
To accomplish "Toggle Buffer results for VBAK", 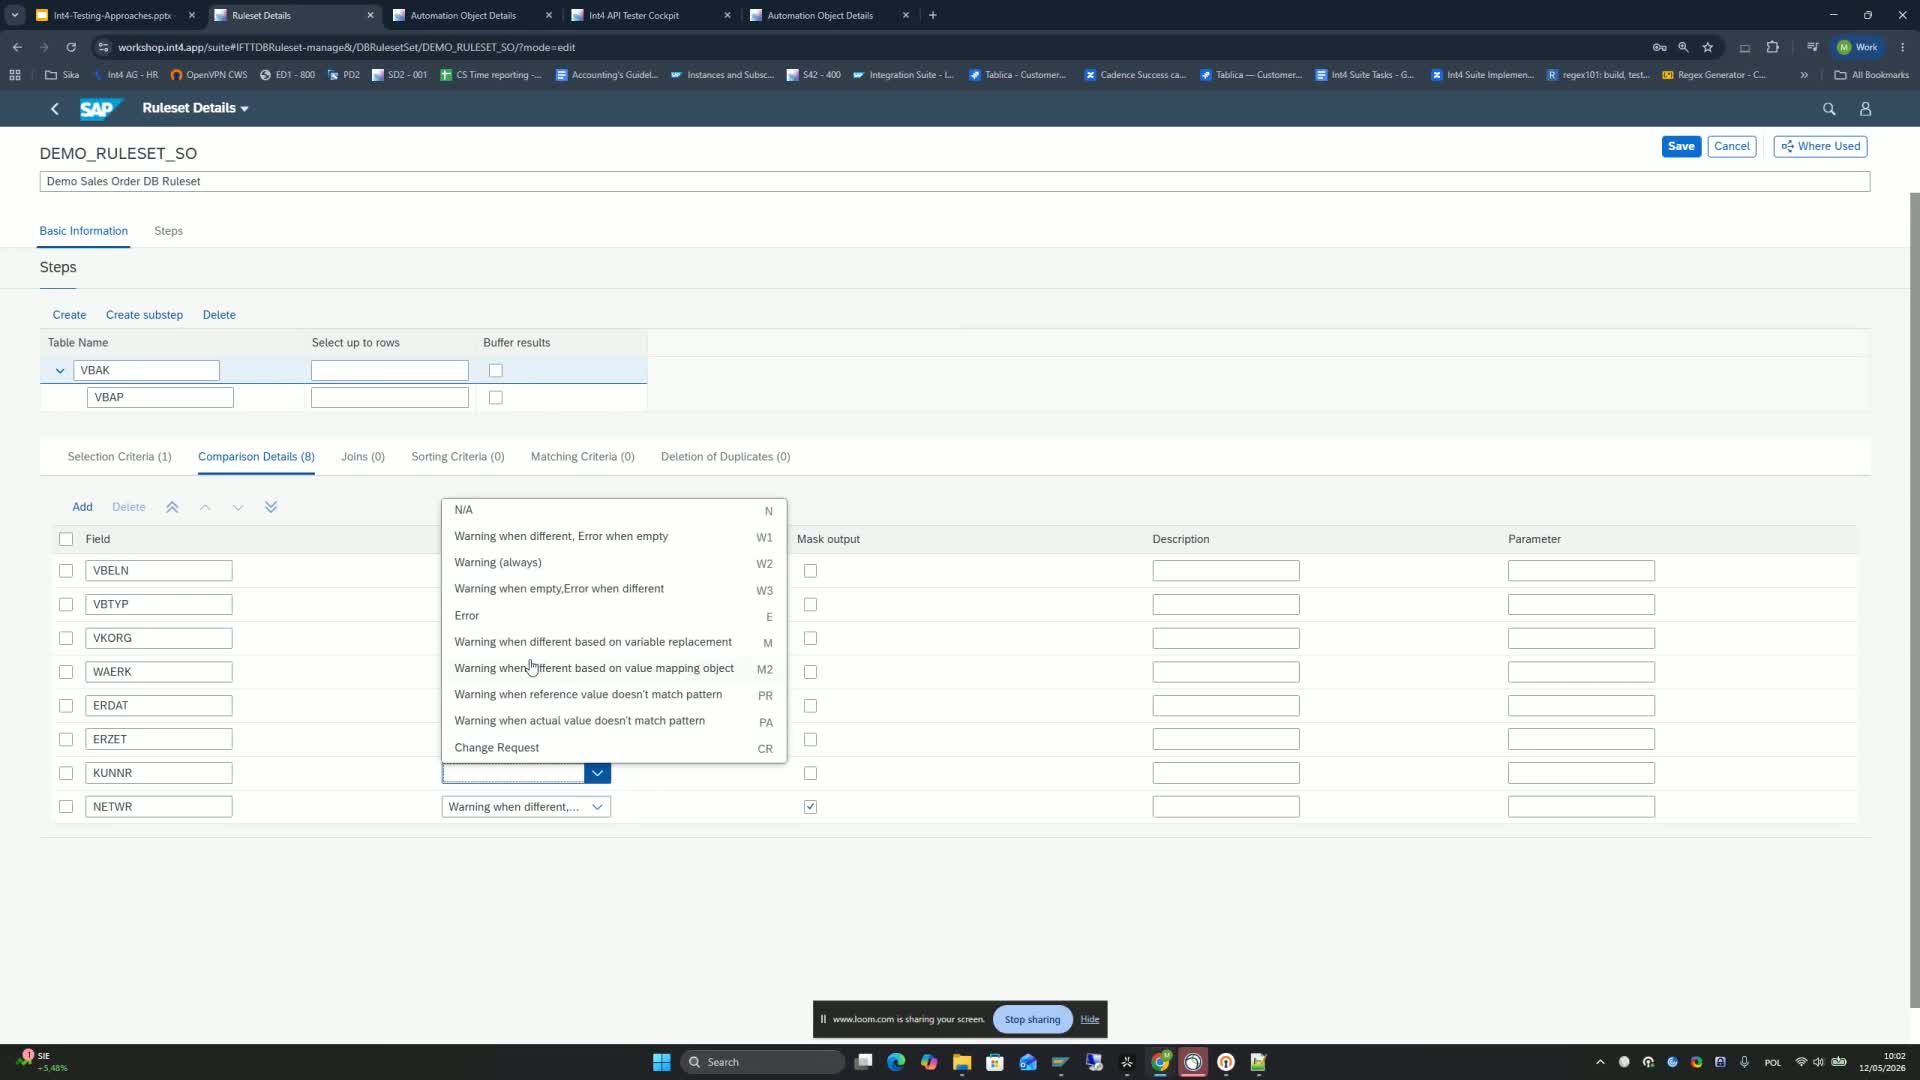I will [x=496, y=371].
